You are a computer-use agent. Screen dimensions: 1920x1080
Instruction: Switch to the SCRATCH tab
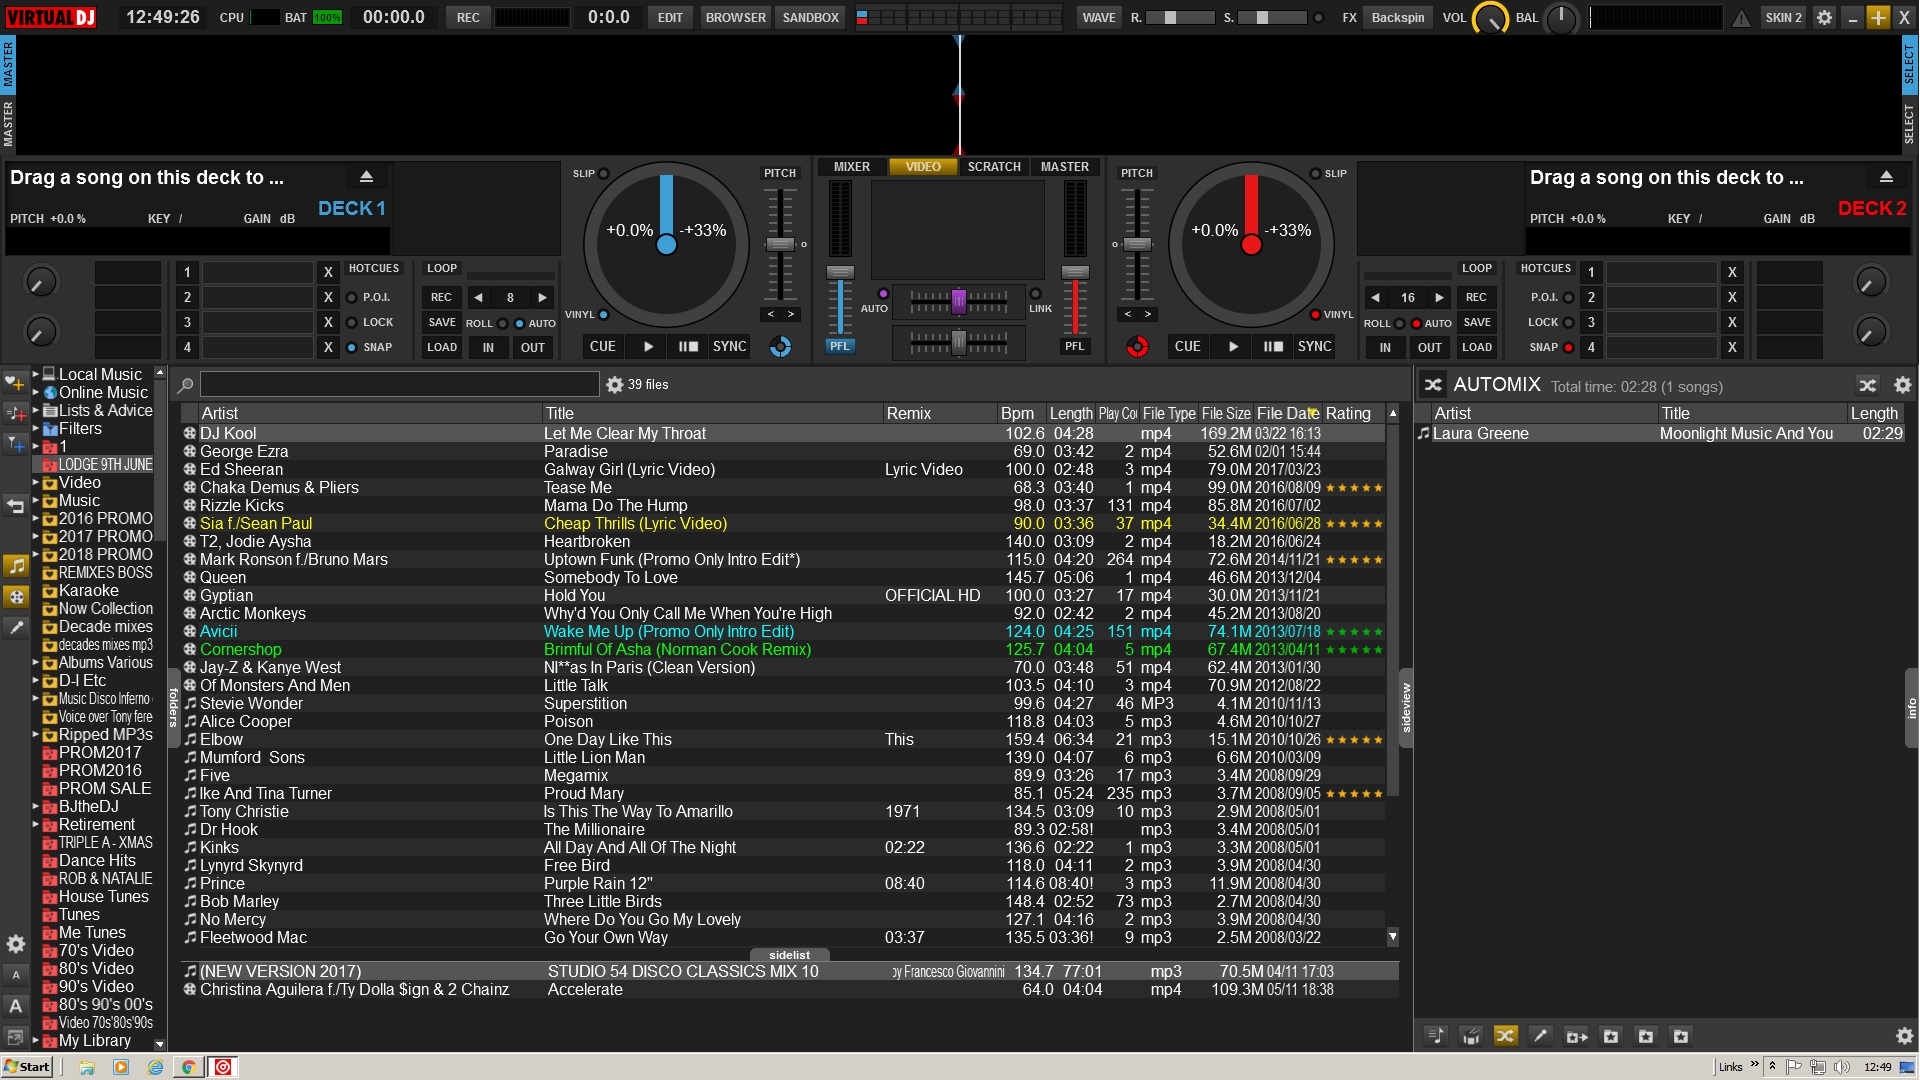[x=994, y=167]
